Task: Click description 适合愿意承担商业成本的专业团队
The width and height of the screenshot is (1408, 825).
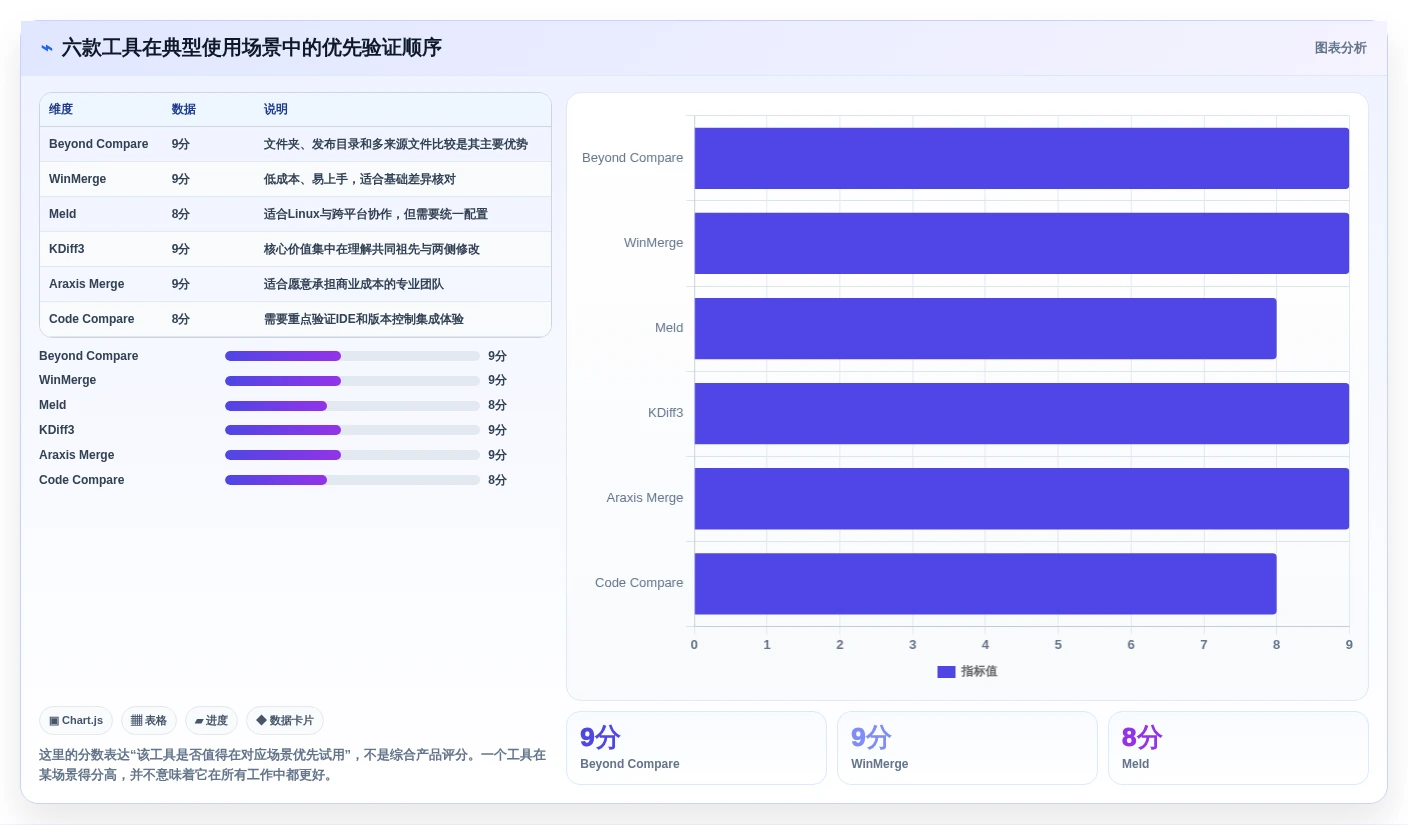Action: point(354,284)
